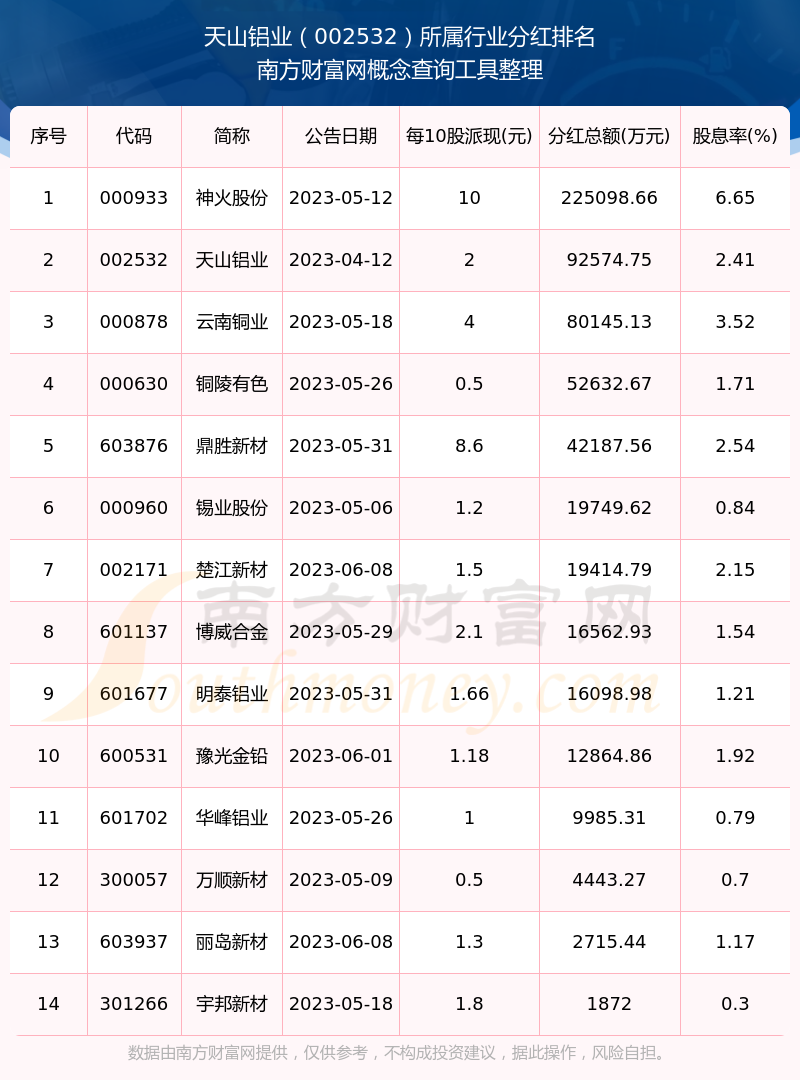Click per-10-share payout 1.66
The image size is (800, 1080).
(x=469, y=694)
